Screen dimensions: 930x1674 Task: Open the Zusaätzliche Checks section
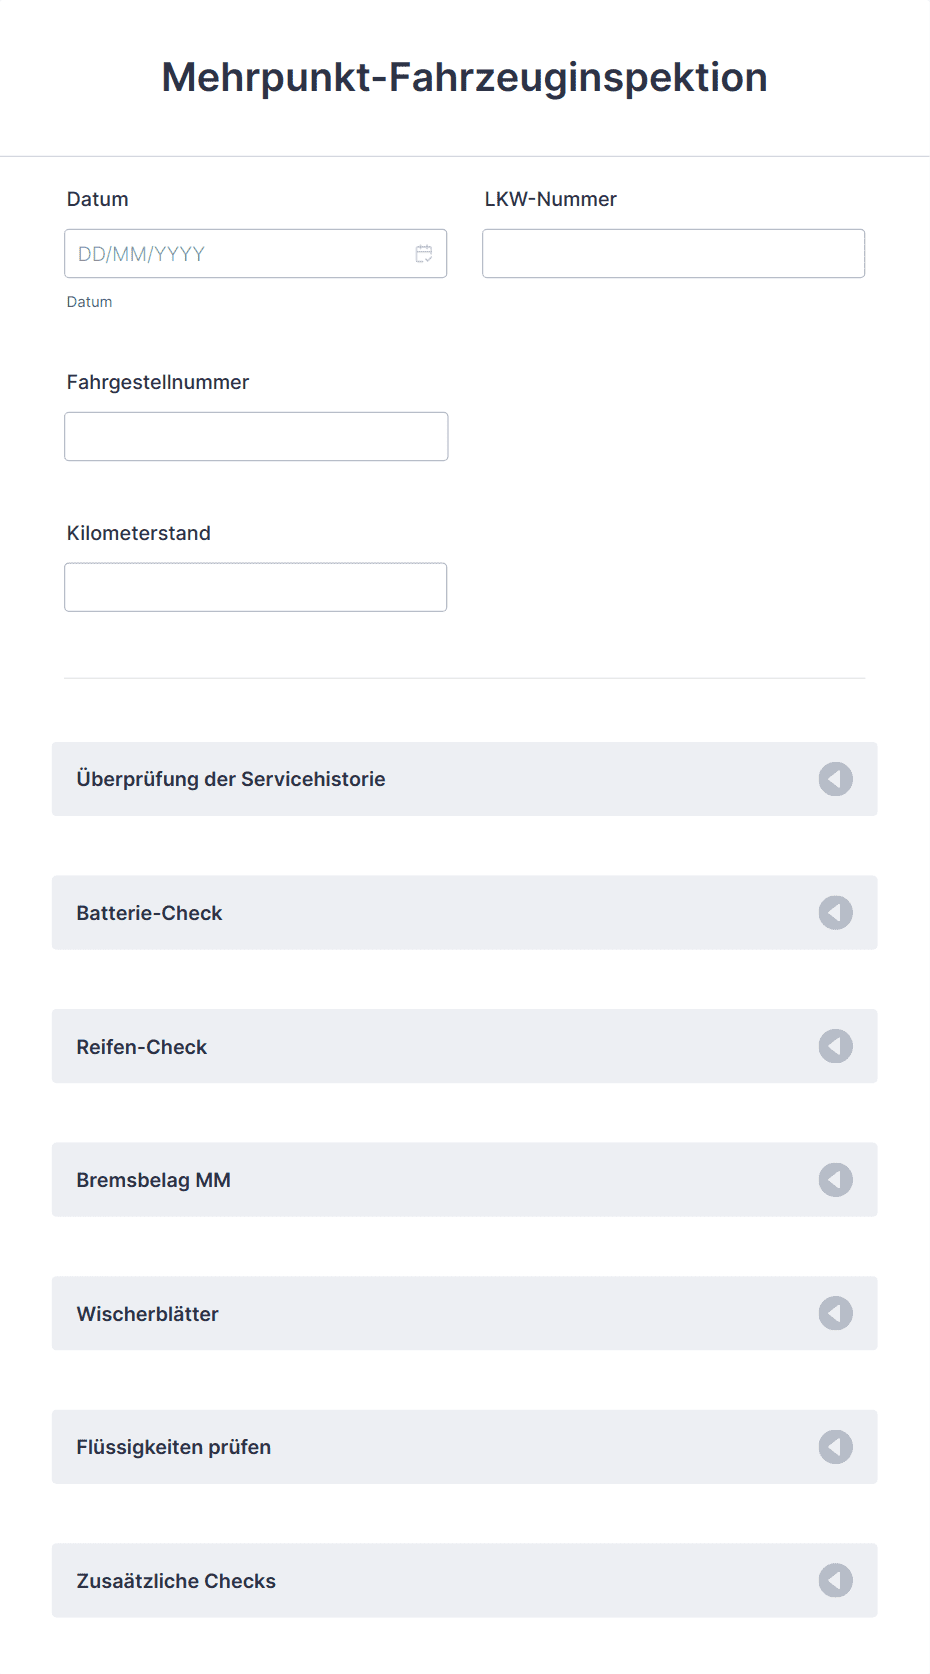(465, 1581)
